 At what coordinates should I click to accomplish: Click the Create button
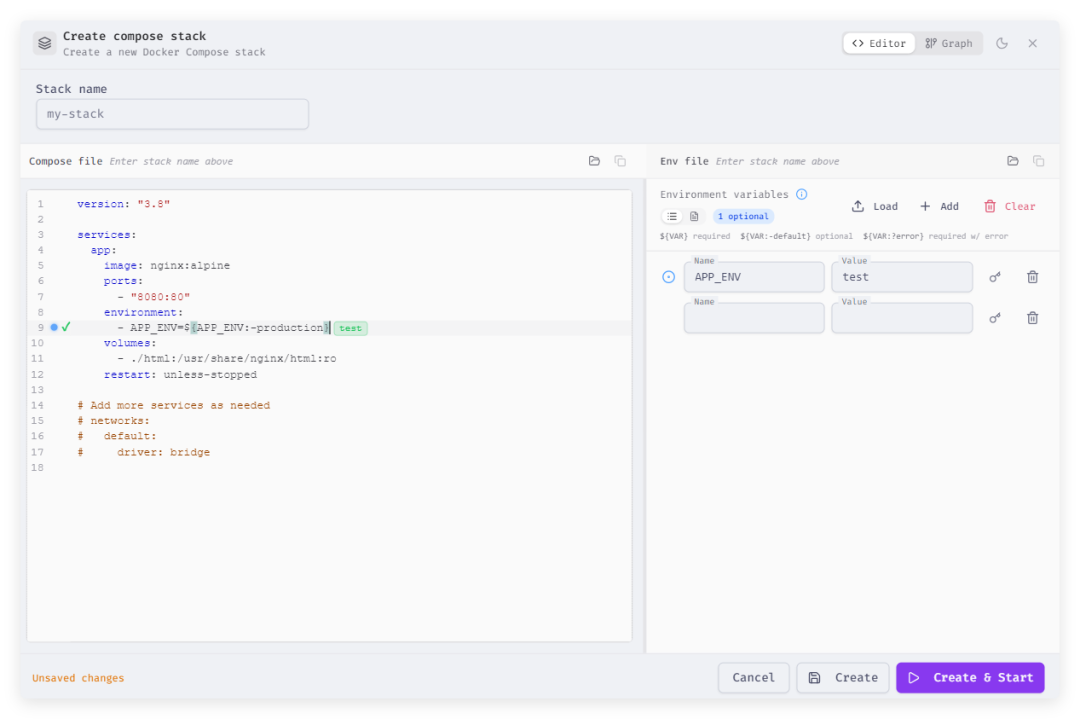click(x=843, y=678)
